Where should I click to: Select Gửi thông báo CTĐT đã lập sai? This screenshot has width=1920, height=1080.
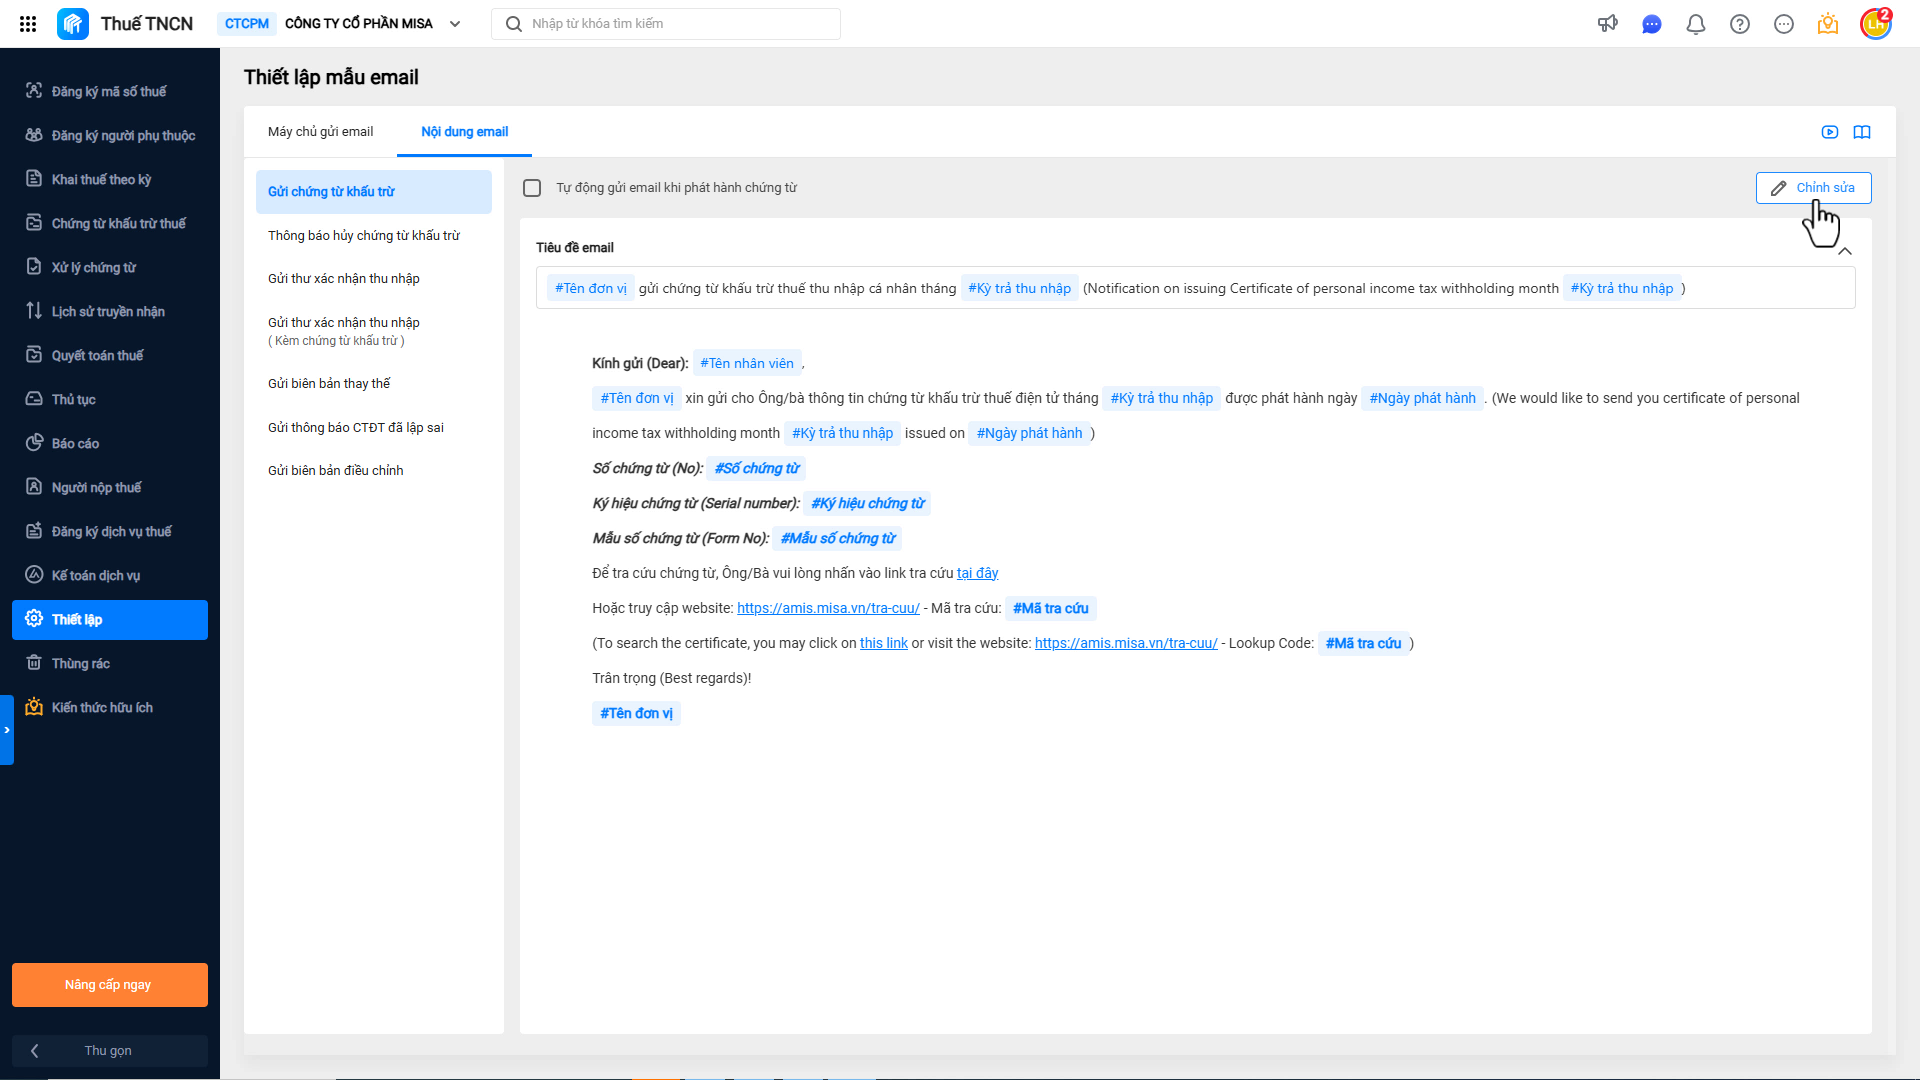[x=374, y=428]
